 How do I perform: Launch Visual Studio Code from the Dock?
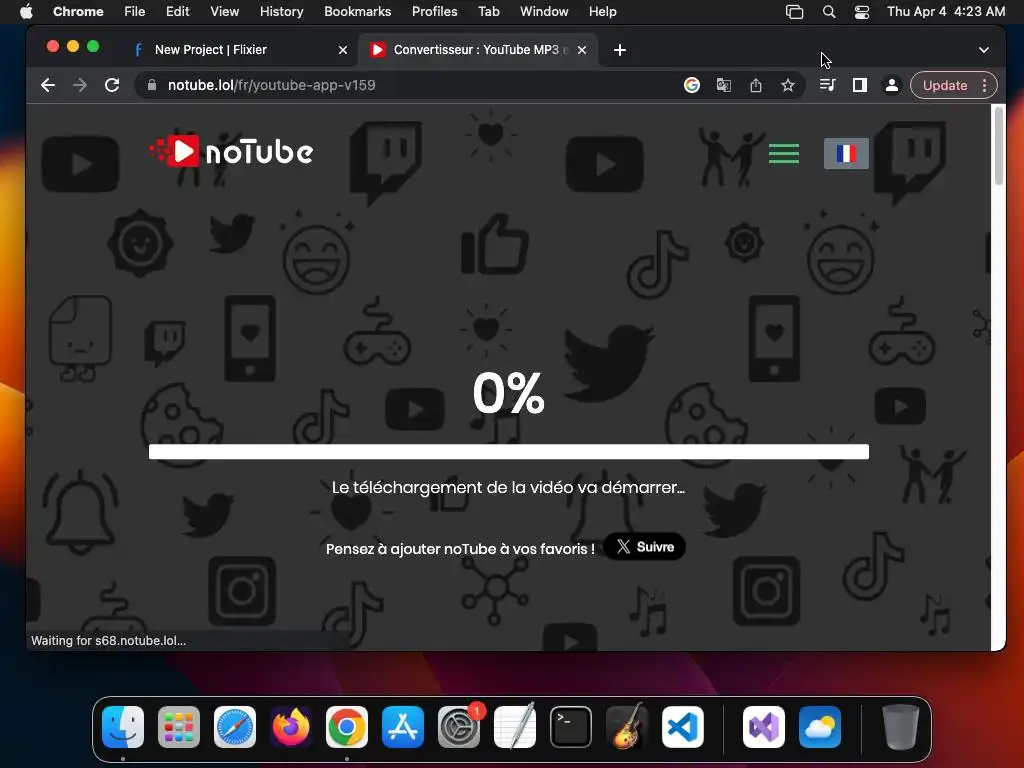coord(682,727)
